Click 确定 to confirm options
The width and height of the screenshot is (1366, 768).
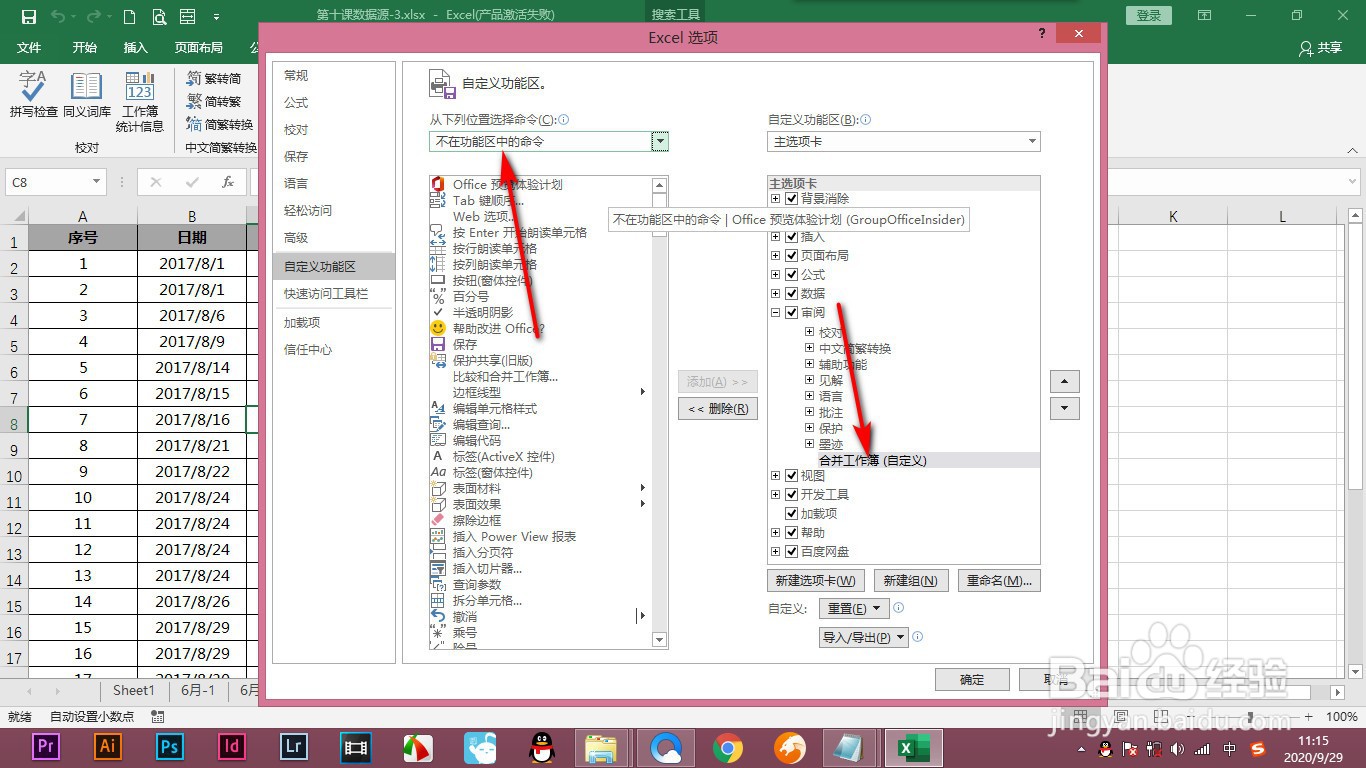point(972,679)
